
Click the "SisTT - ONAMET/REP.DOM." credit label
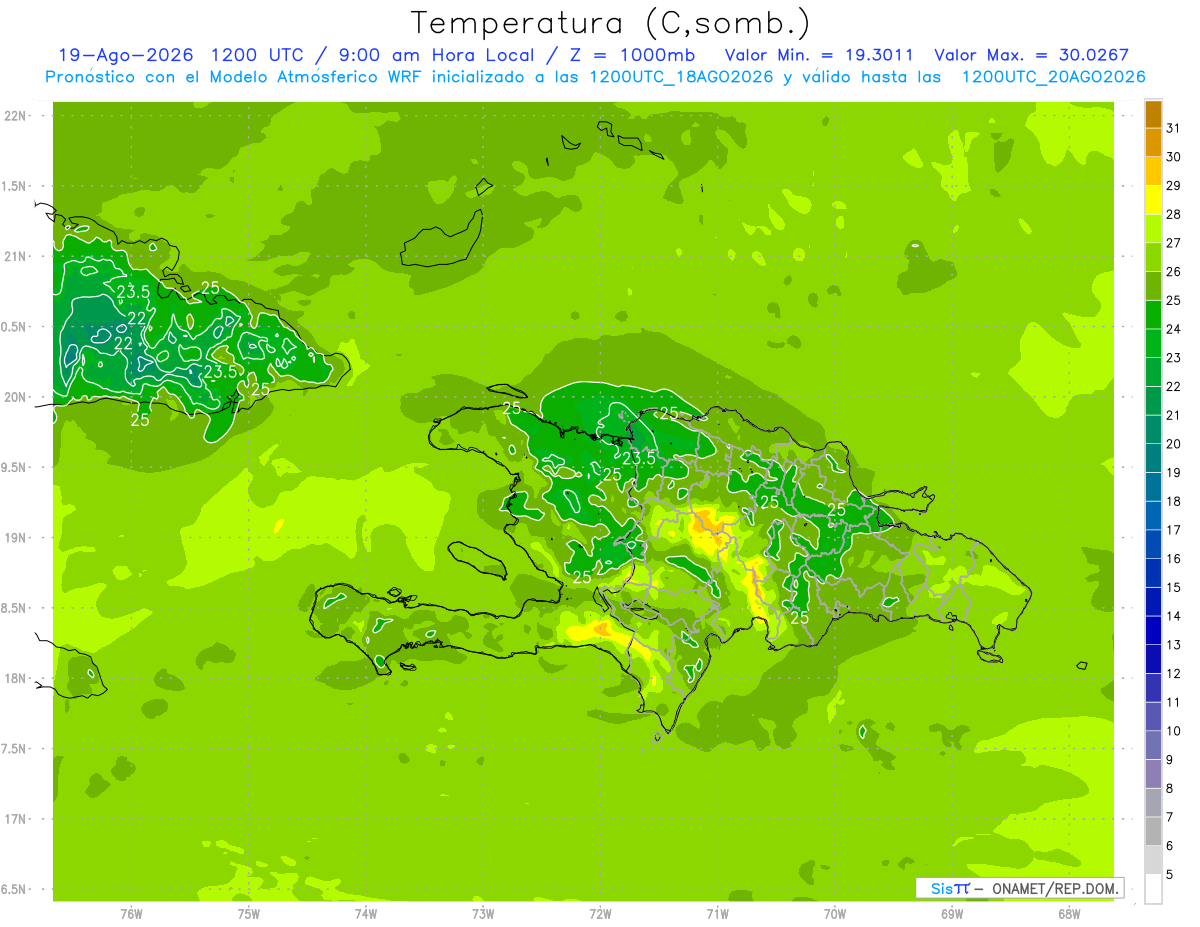[1020, 888]
